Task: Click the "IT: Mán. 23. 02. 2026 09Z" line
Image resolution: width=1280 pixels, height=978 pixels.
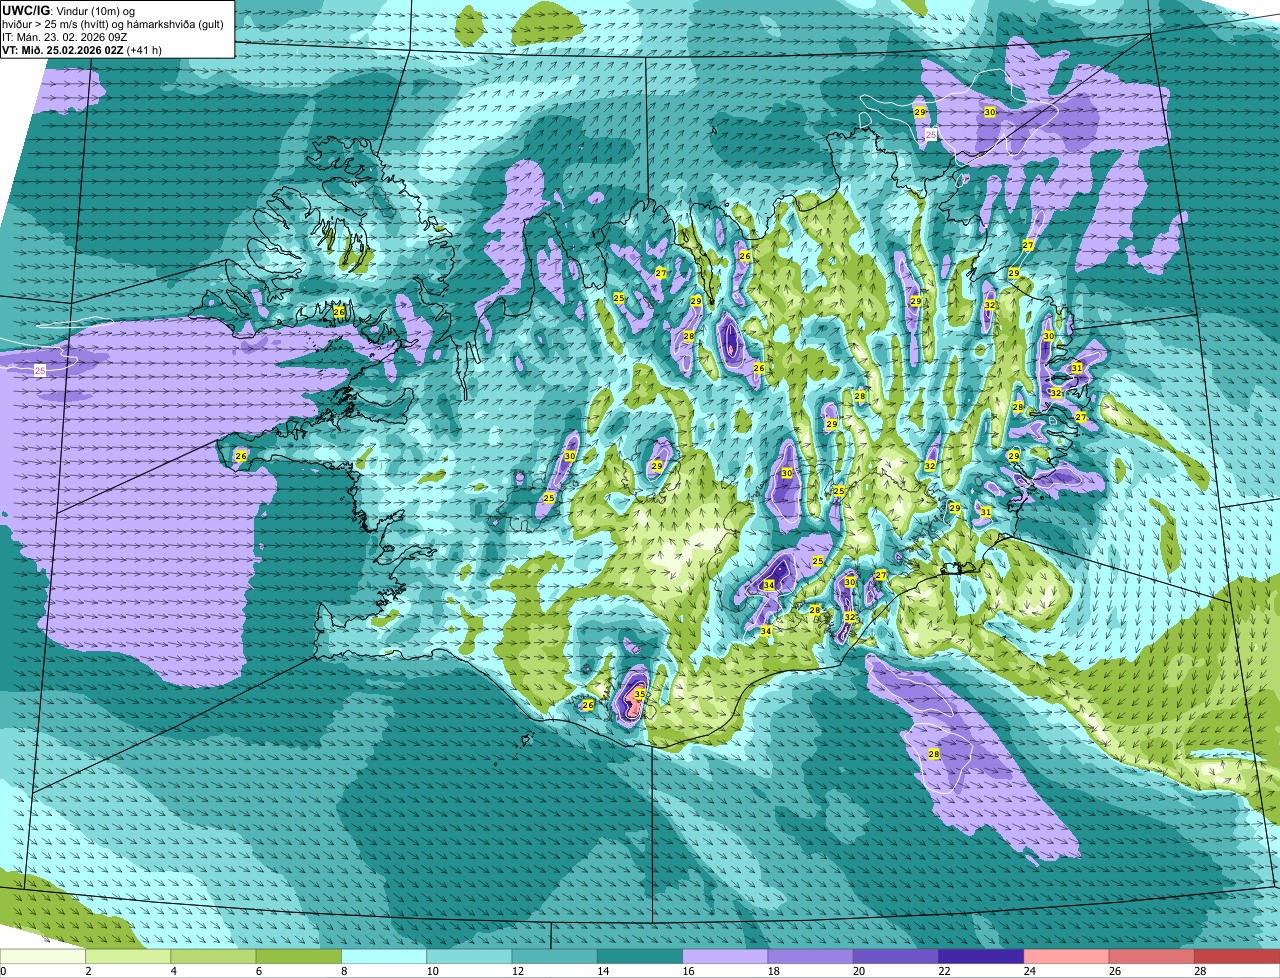Action: (x=64, y=37)
